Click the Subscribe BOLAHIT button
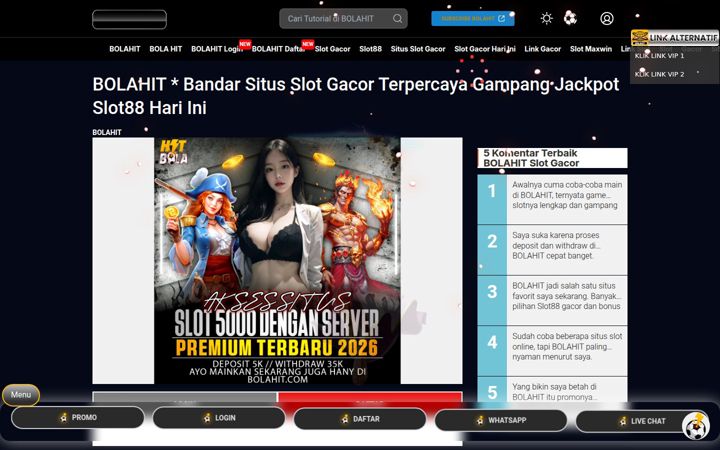Image resolution: width=720 pixels, height=450 pixels. point(472,18)
